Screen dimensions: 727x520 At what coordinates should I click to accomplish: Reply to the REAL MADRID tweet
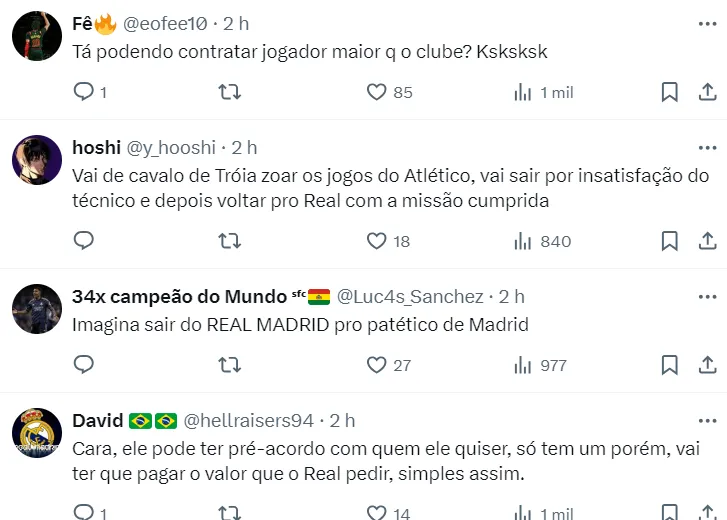(x=85, y=365)
